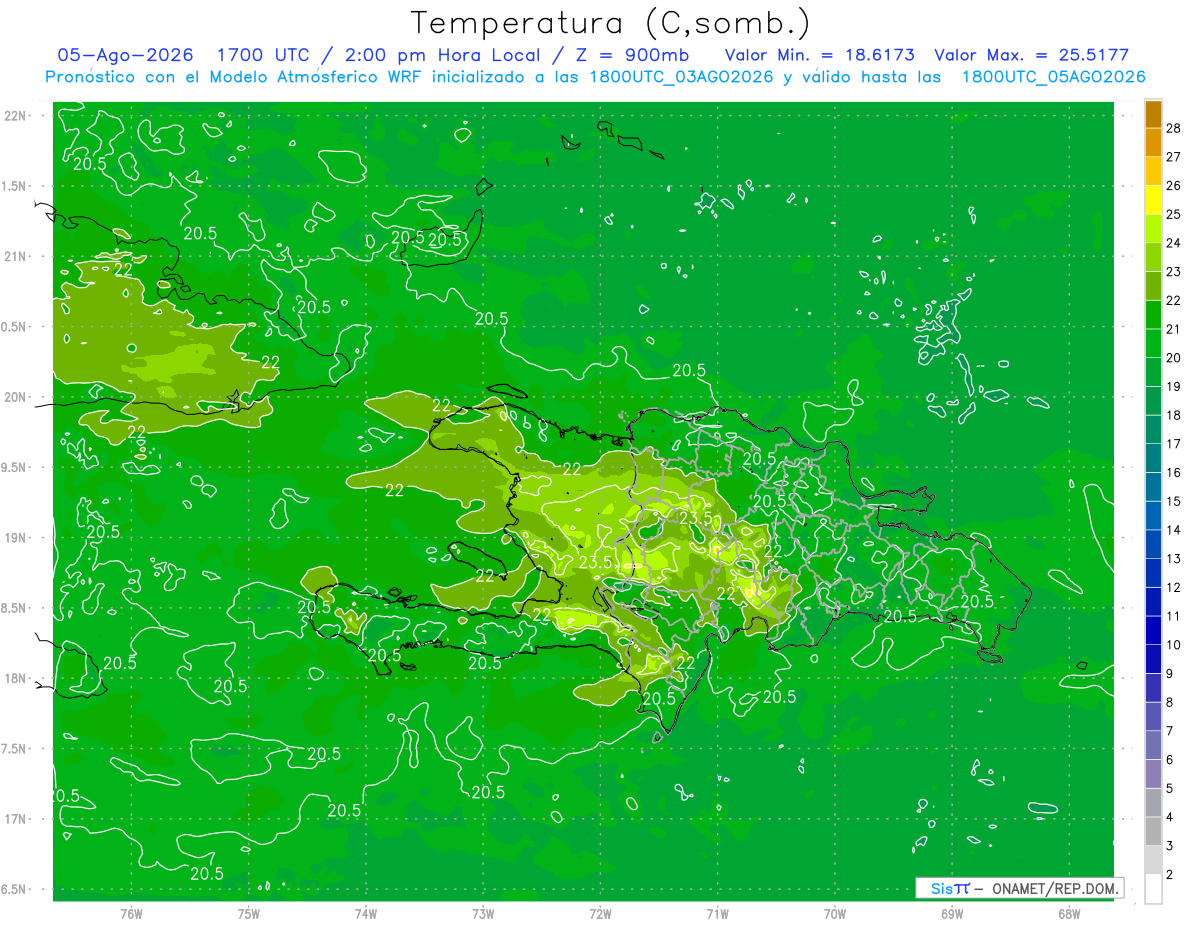The image size is (1200, 927).
Task: Click the legend value "13"
Action: pyautogui.click(x=1174, y=558)
